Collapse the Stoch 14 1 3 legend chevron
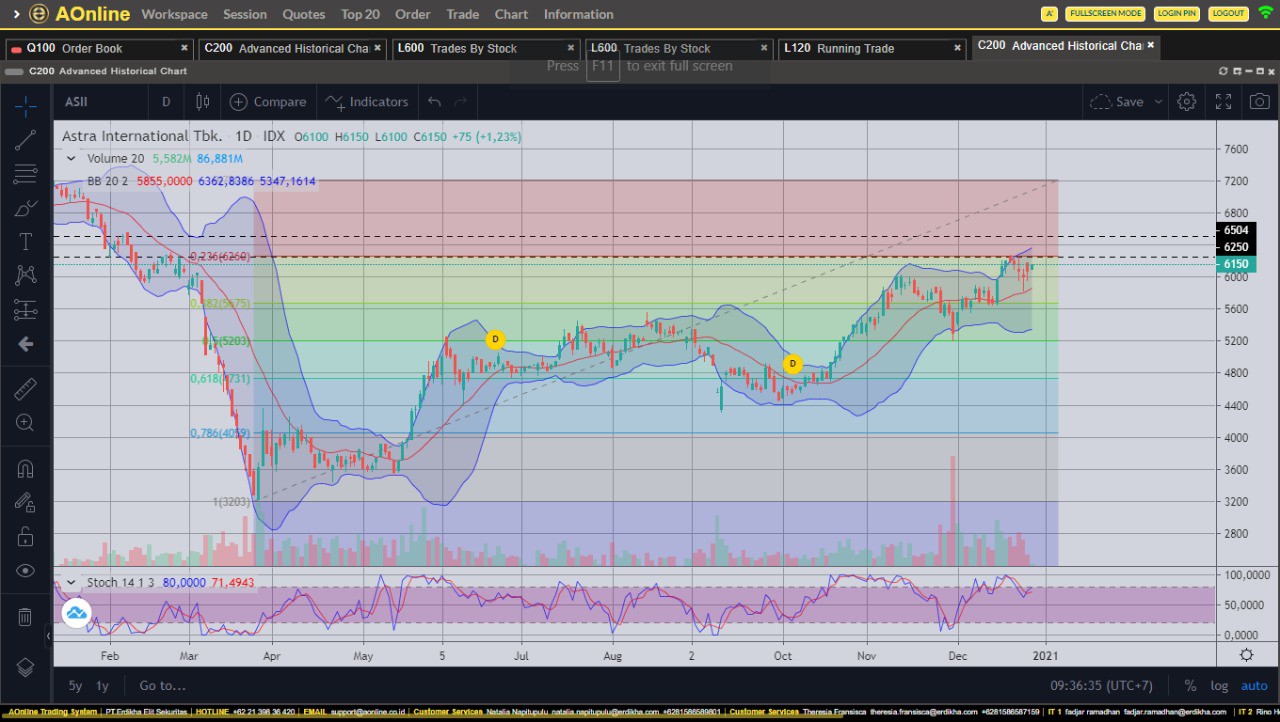Viewport: 1280px width, 722px height. click(x=71, y=582)
